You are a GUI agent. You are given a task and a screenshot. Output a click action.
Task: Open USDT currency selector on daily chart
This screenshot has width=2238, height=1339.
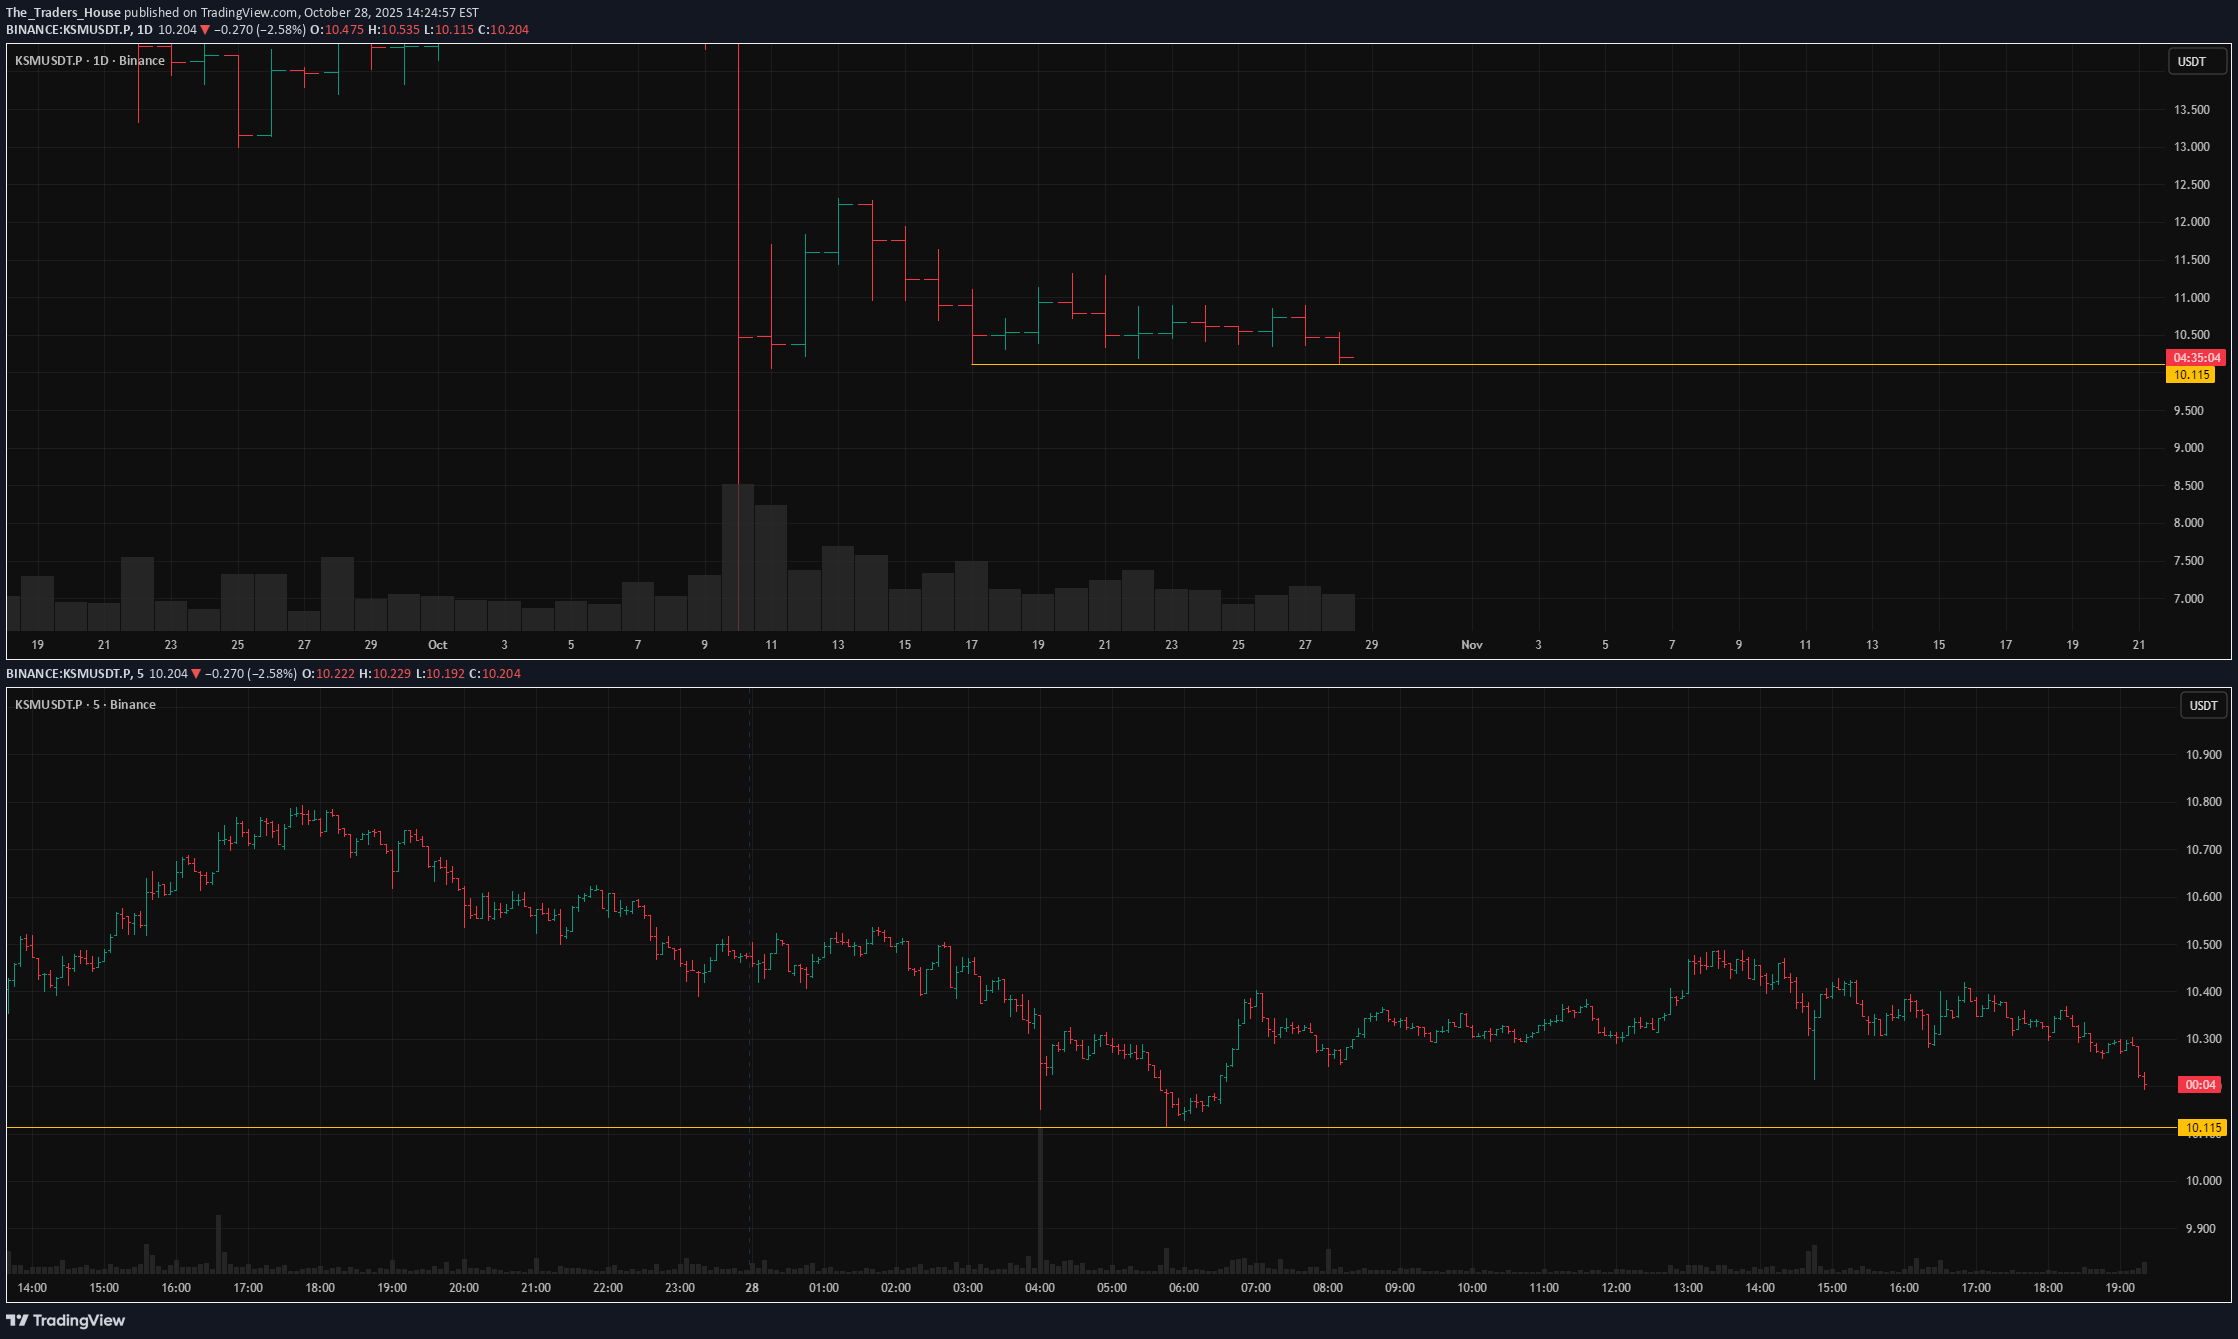point(2191,62)
